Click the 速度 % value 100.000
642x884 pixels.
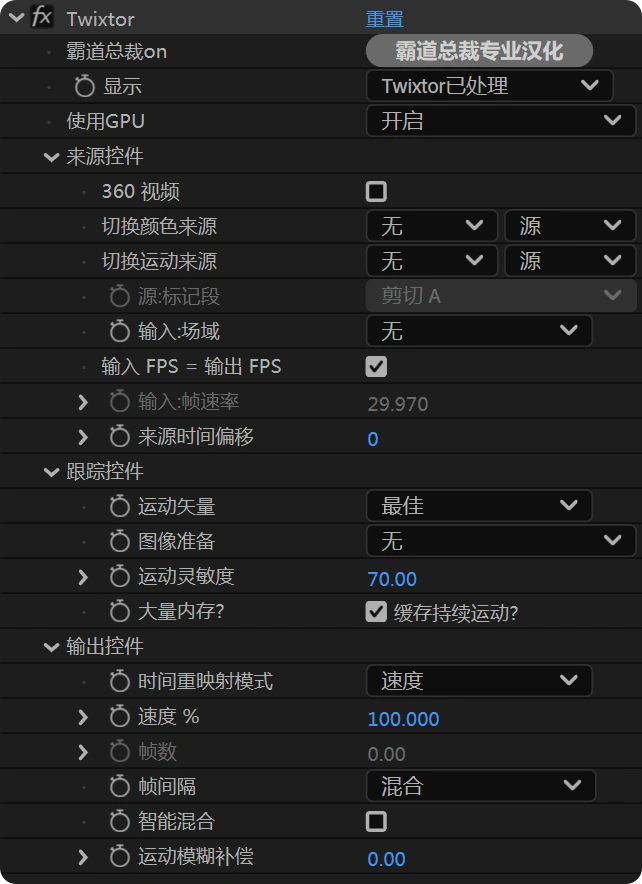pos(403,719)
